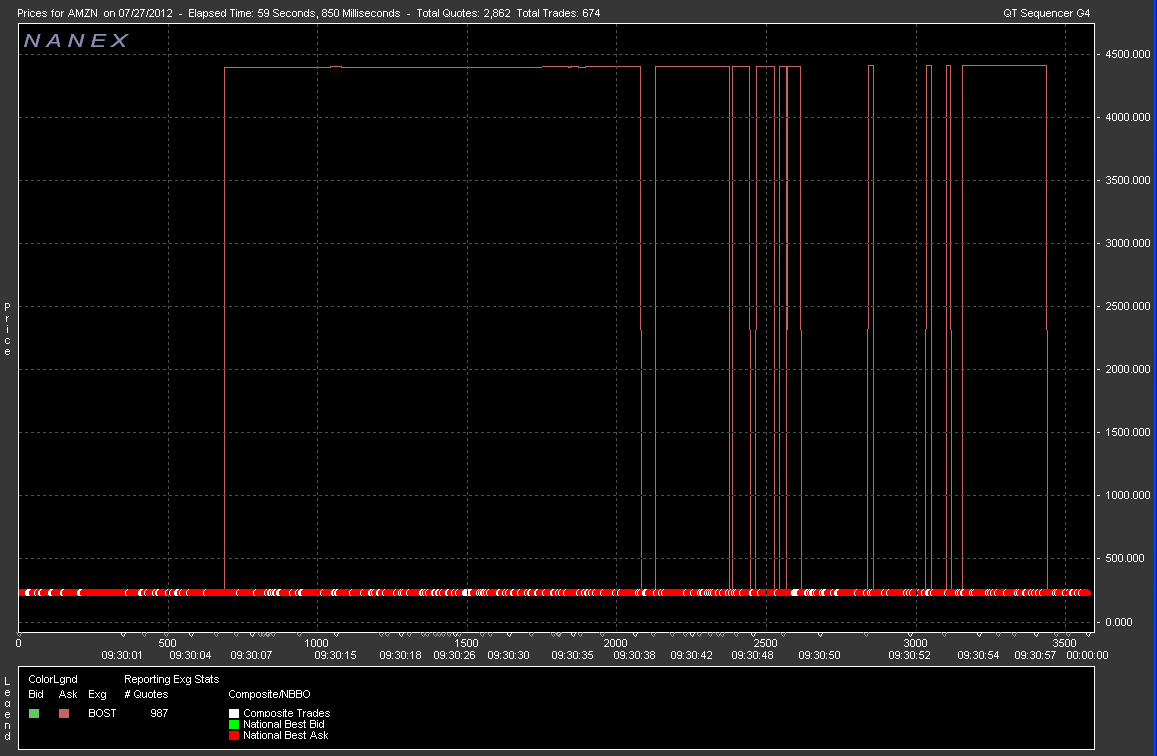Viewport: 1157px width, 756px height.
Task: Click the '1500' sequence axis label
Action: point(466,643)
